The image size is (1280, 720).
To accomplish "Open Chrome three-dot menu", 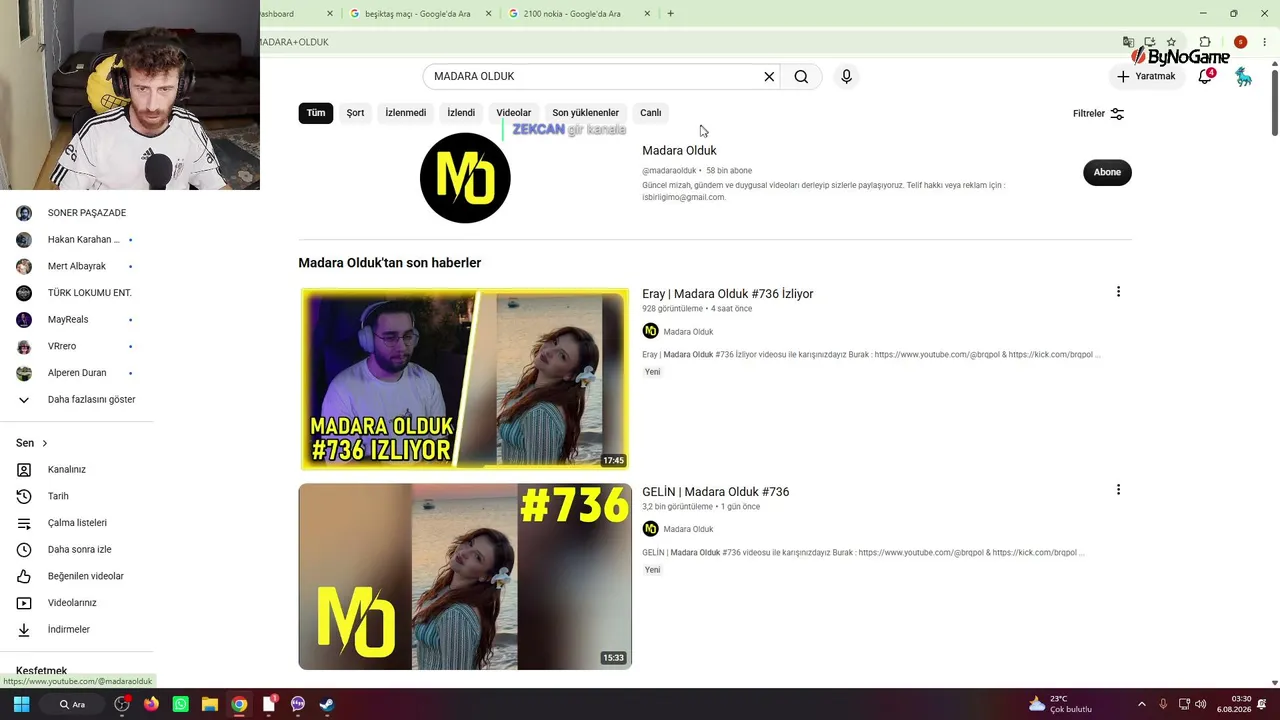I will click(1264, 42).
